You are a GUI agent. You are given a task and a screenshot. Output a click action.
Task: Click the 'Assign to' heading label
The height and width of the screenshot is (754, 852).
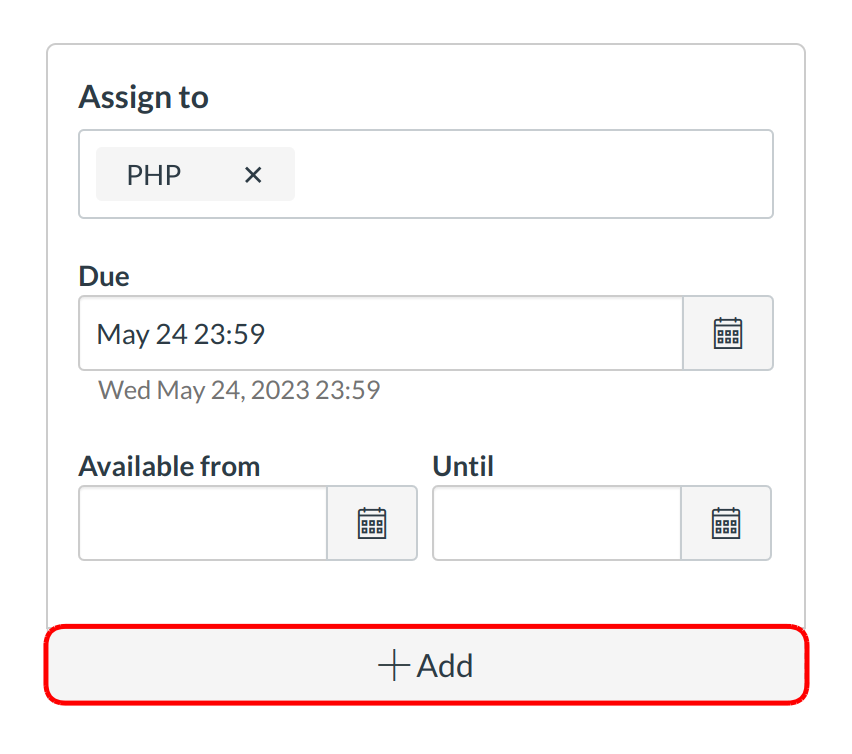[143, 97]
